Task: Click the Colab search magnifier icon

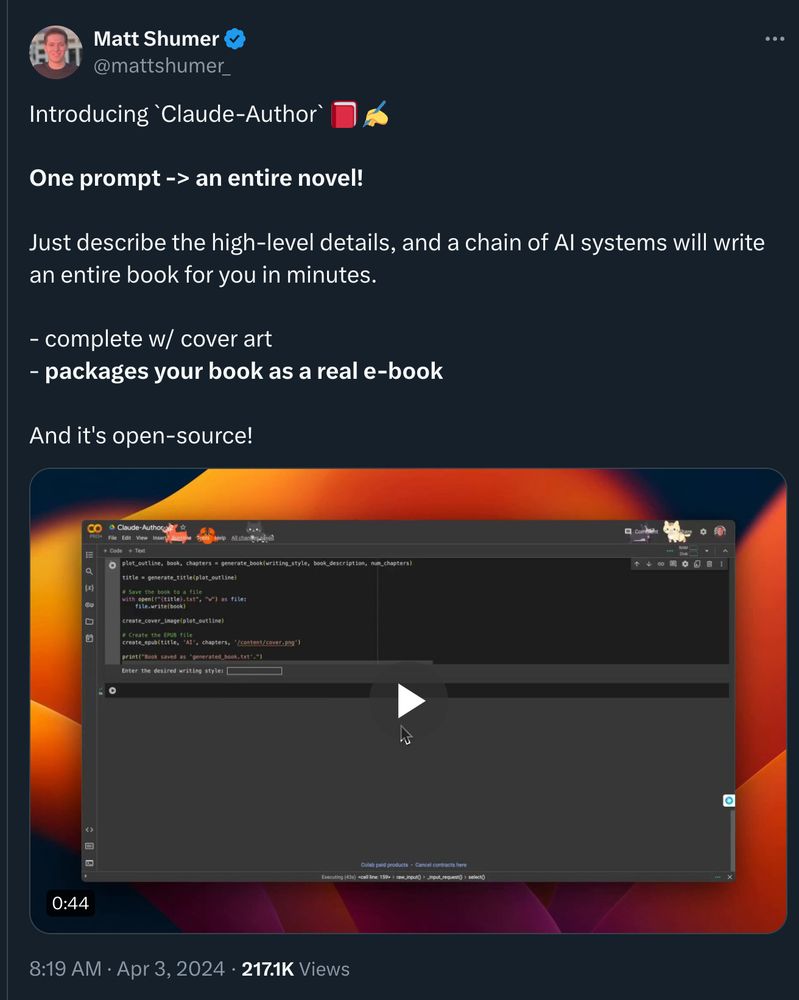Action: (x=89, y=571)
